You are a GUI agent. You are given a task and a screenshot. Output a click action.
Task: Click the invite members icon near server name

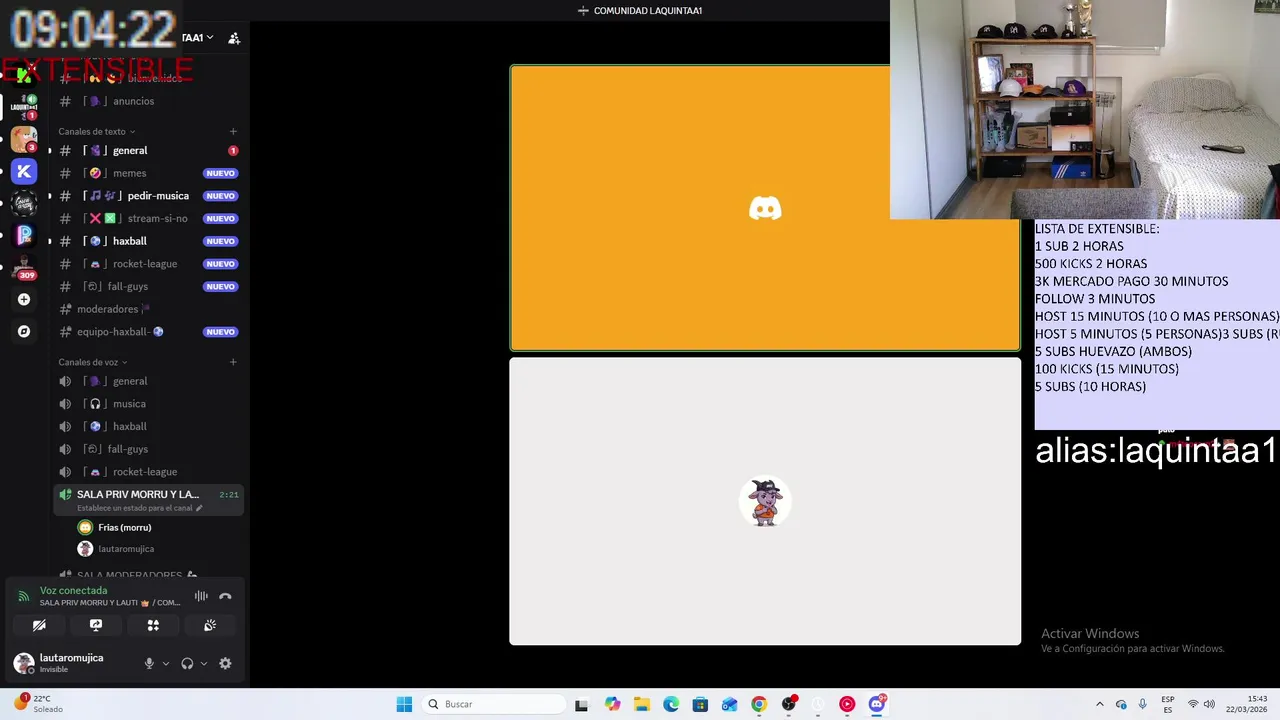(234, 38)
